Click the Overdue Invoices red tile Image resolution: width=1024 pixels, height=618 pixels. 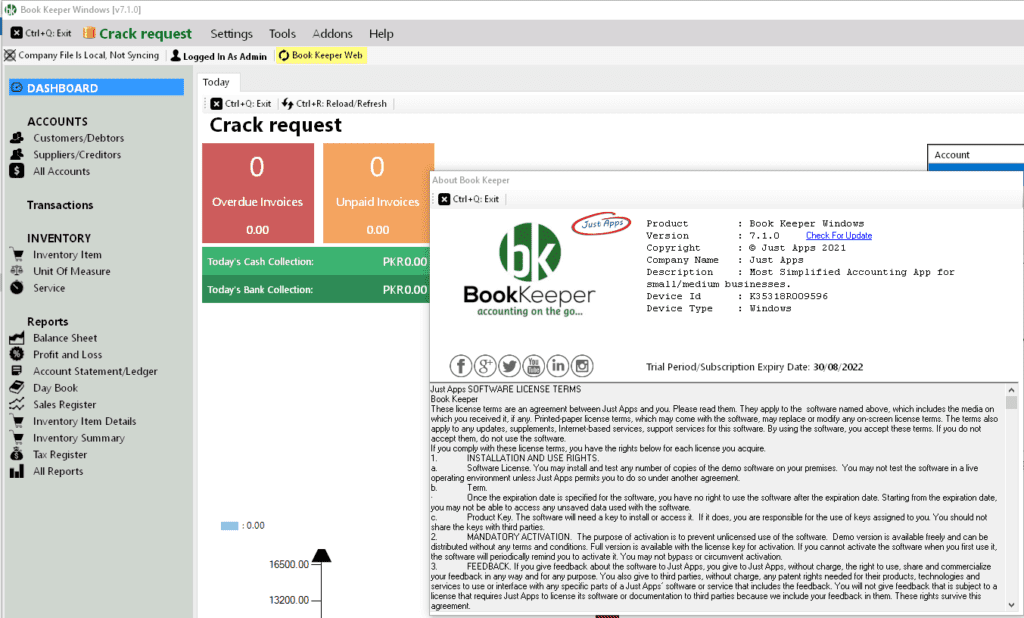257,193
